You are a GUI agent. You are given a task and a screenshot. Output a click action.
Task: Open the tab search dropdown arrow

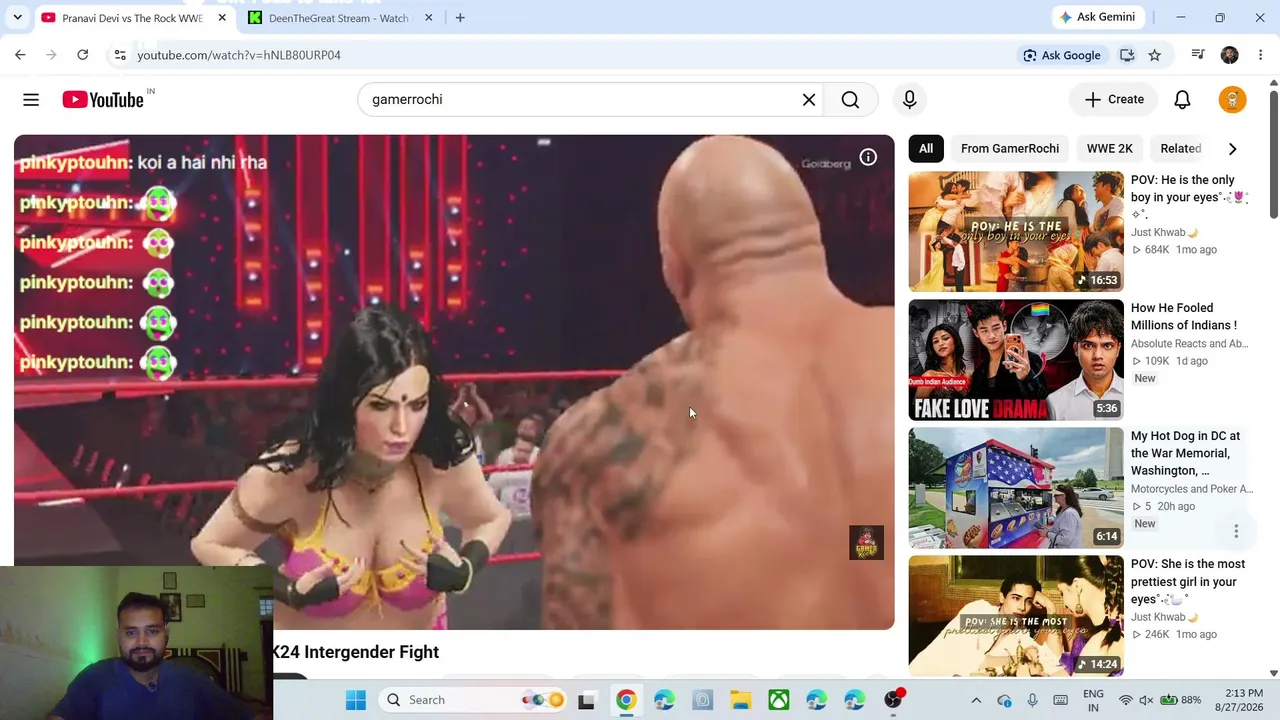pos(17,18)
